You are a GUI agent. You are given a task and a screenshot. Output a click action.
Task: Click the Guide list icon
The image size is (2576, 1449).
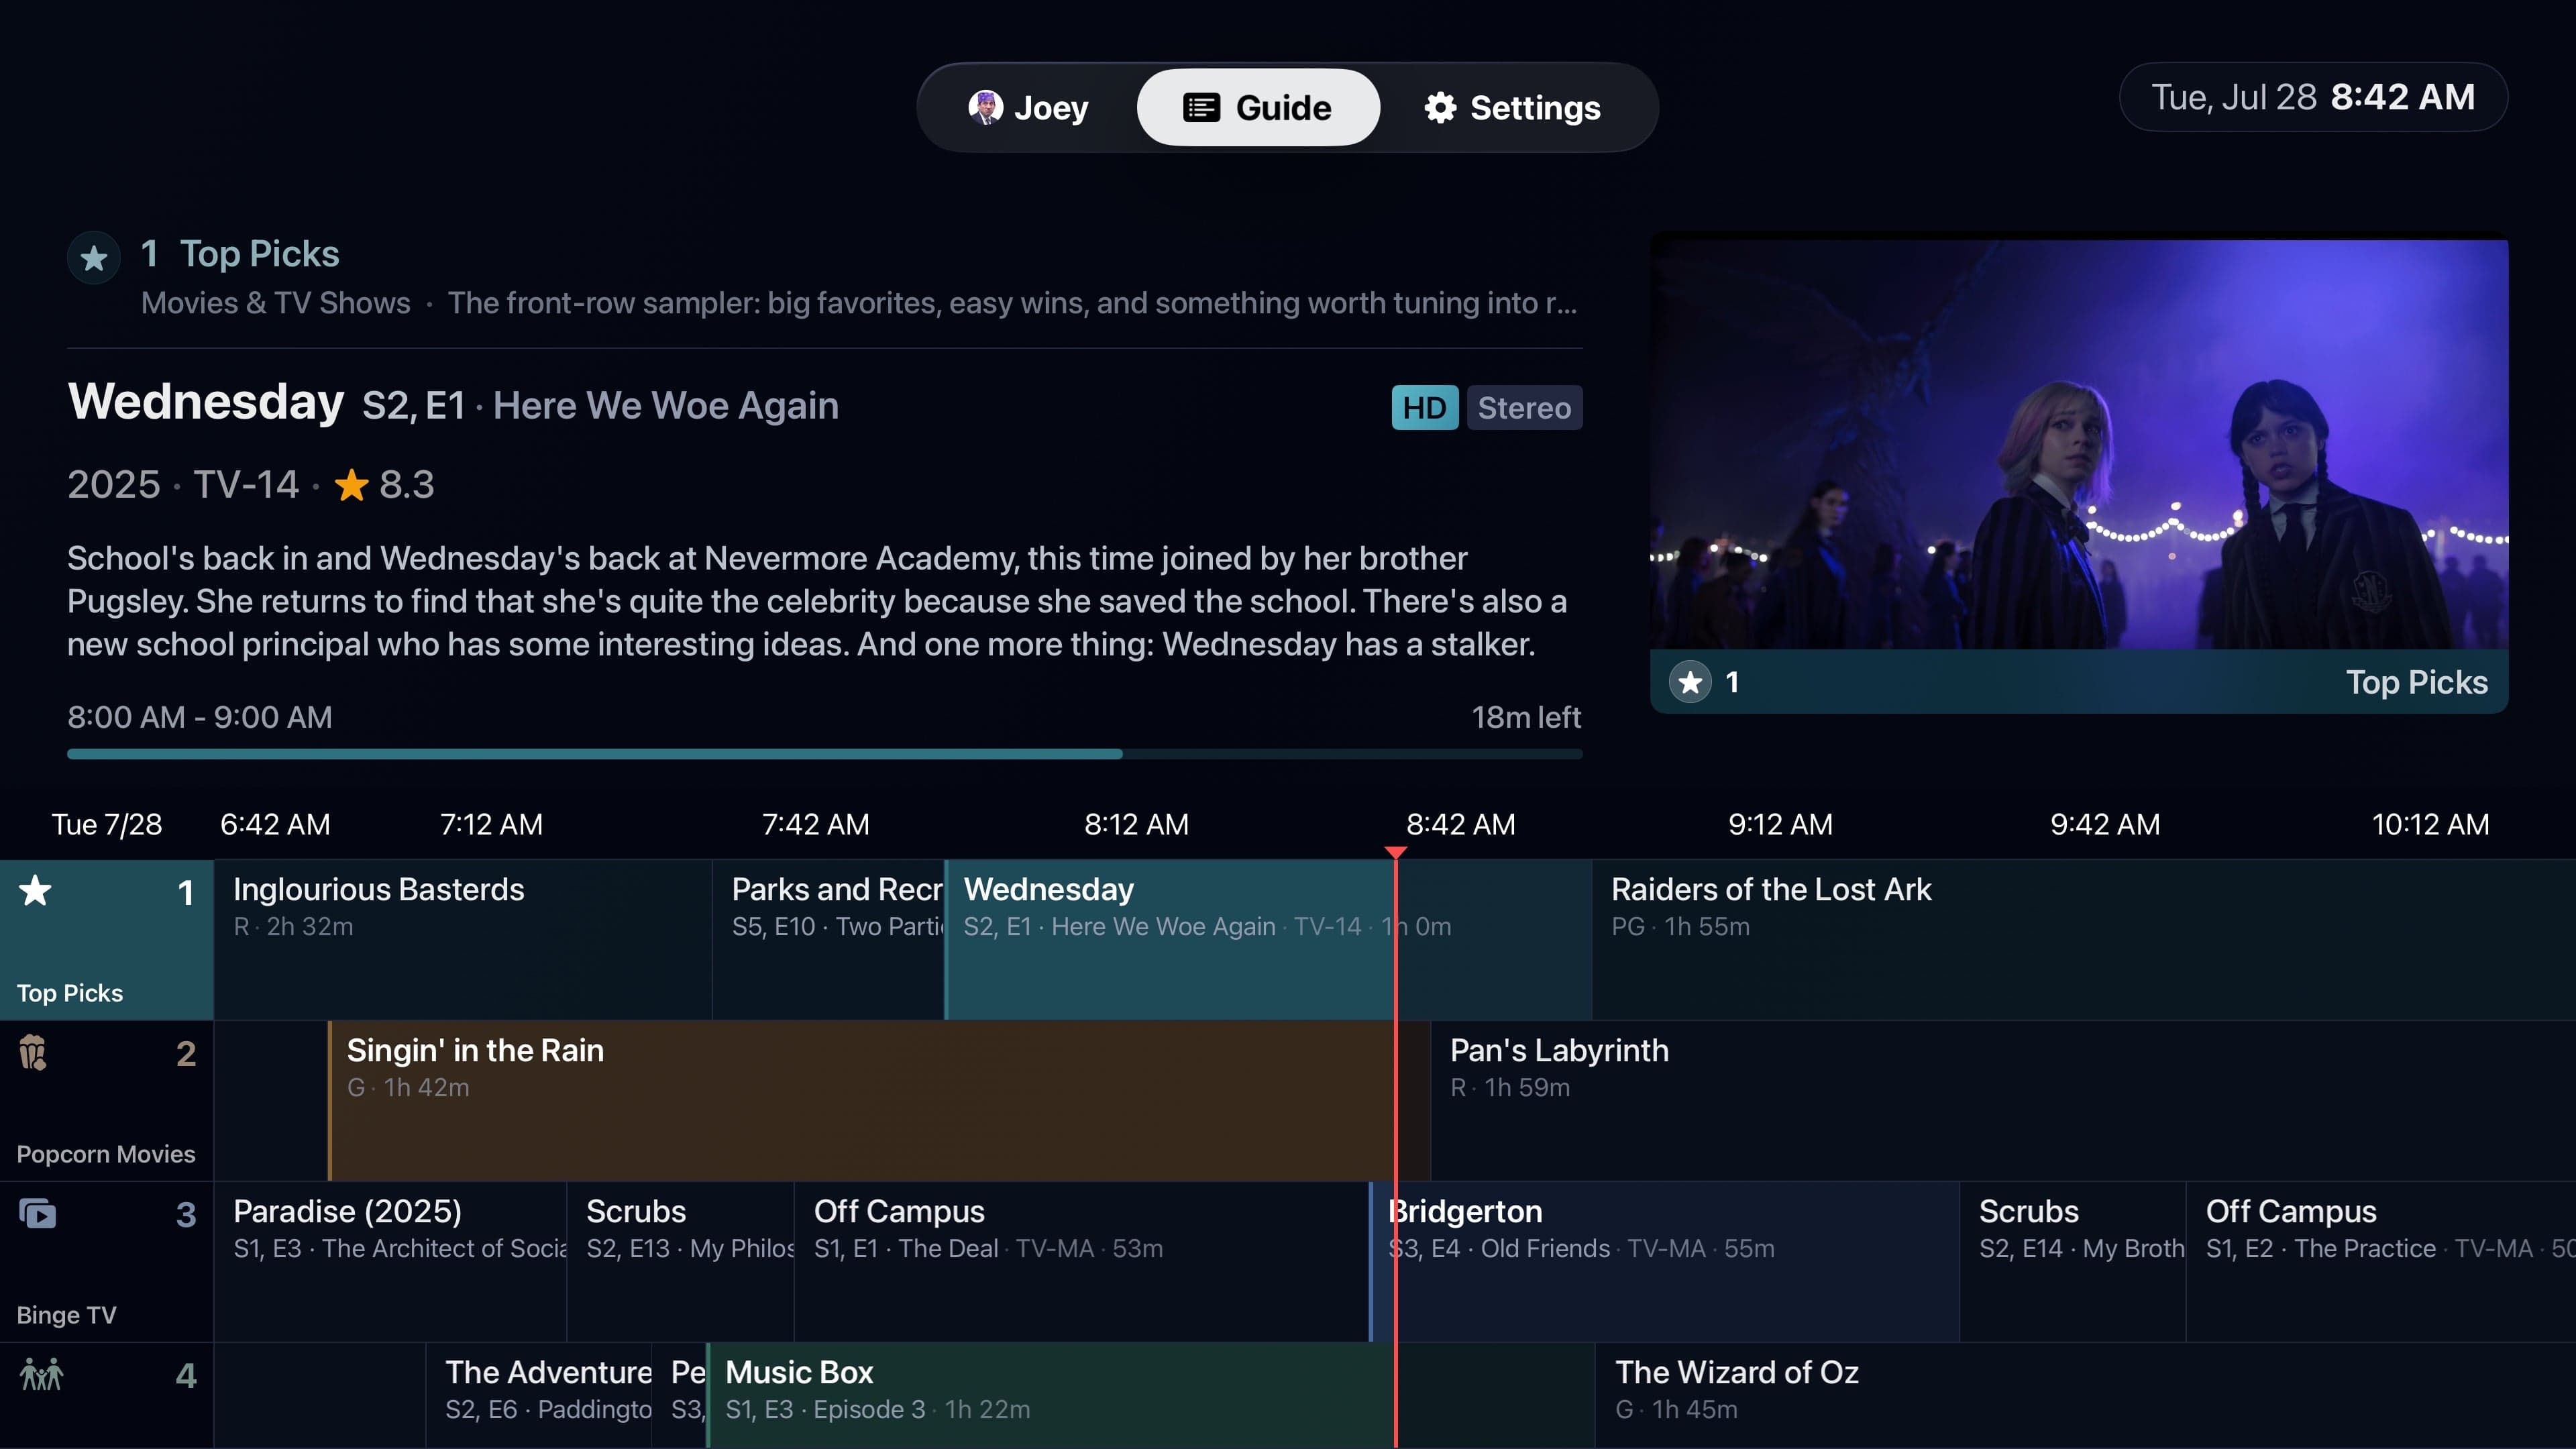pos(1201,107)
